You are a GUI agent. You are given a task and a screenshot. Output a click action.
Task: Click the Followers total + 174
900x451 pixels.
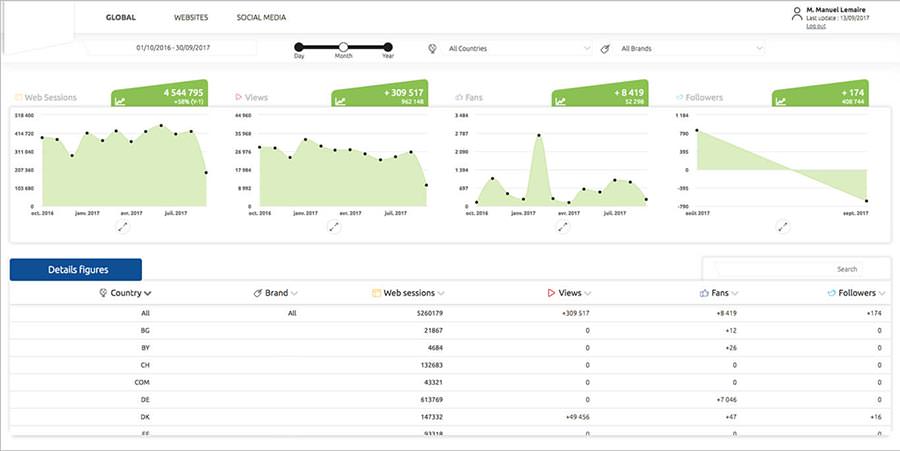click(x=853, y=92)
